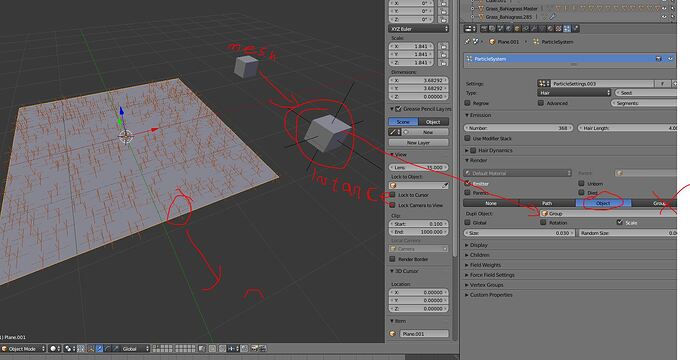Image resolution: width=690 pixels, height=360 pixels.
Task: Open the Render Layers properties tab icon
Action: point(492,29)
